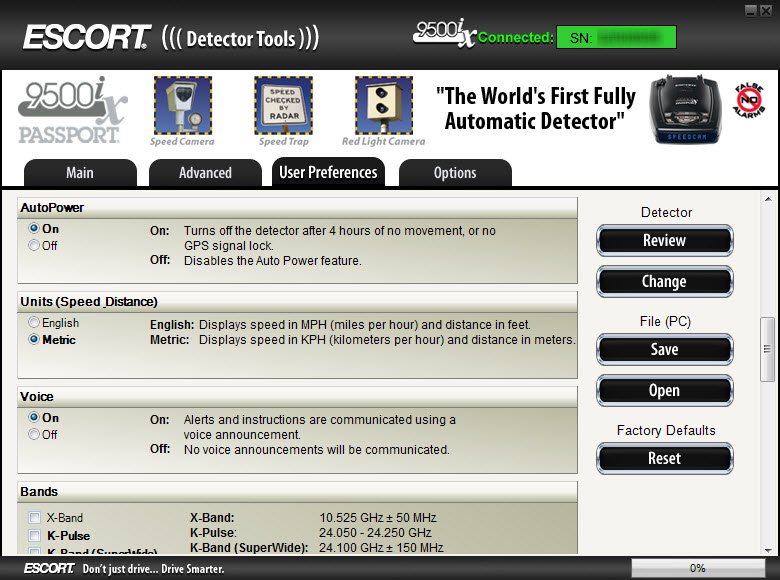
Task: Click the Speed Camera icon
Action: tap(182, 106)
